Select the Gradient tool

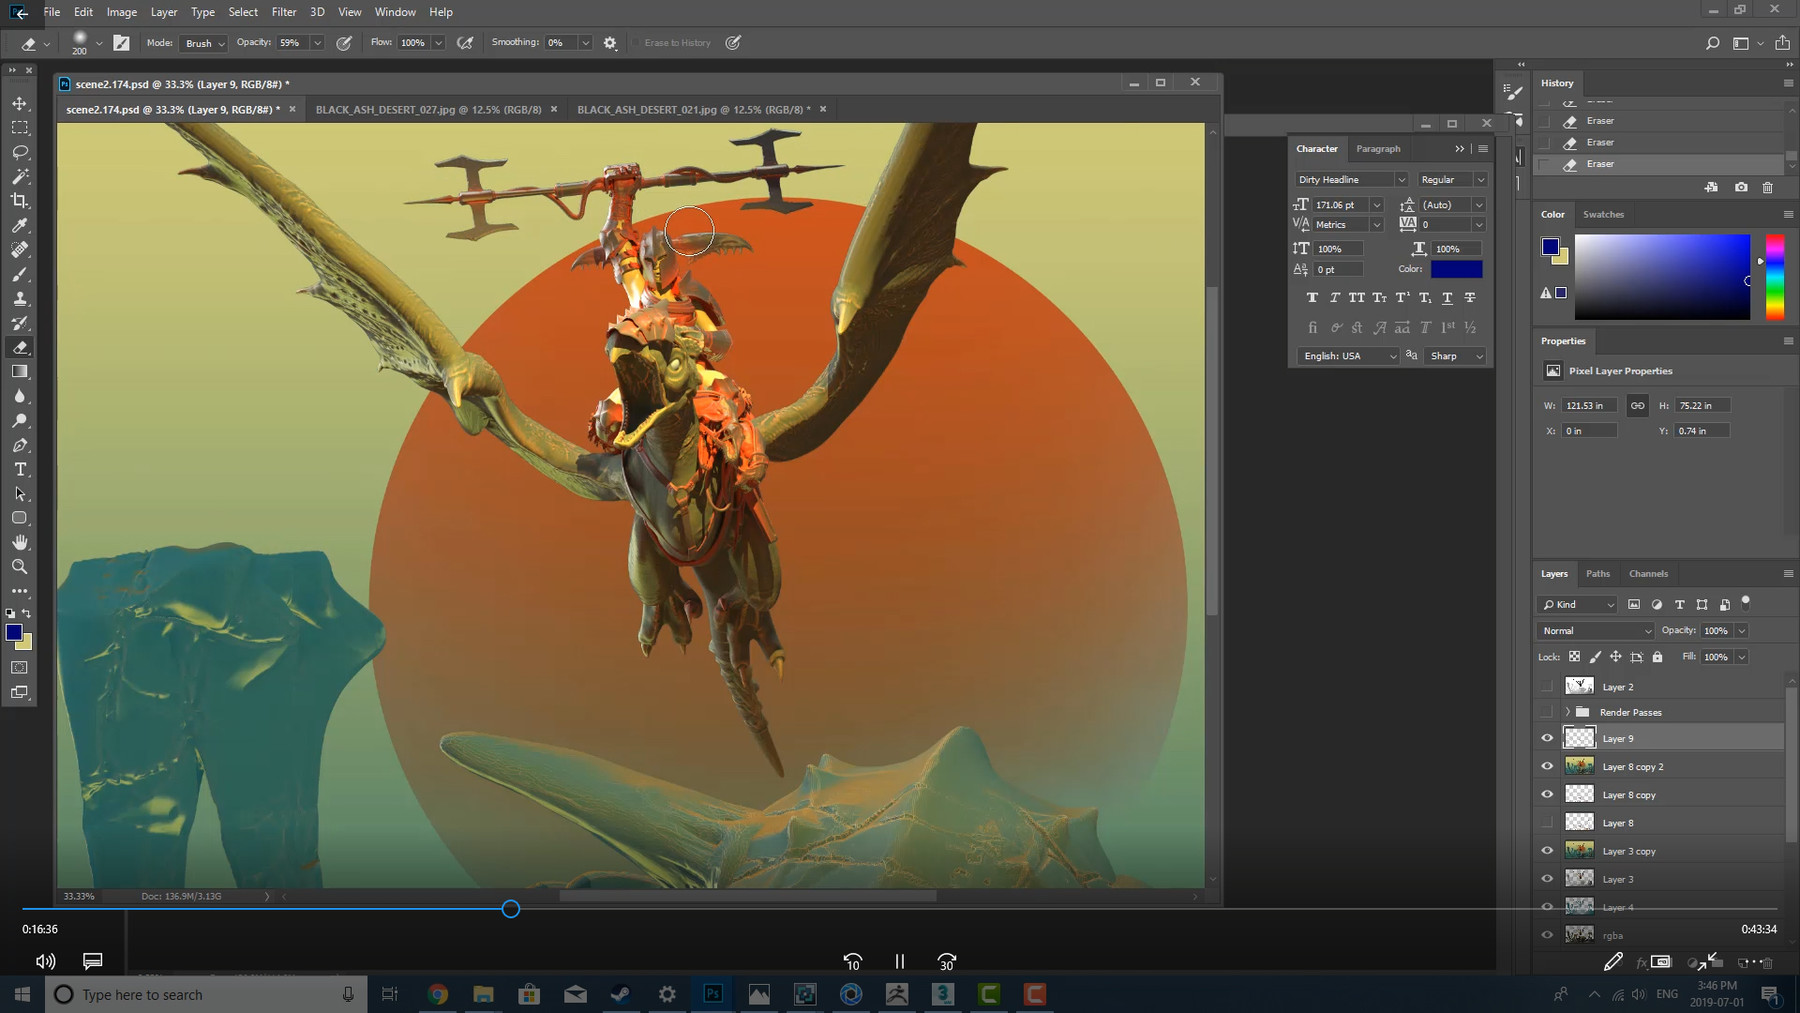click(20, 372)
